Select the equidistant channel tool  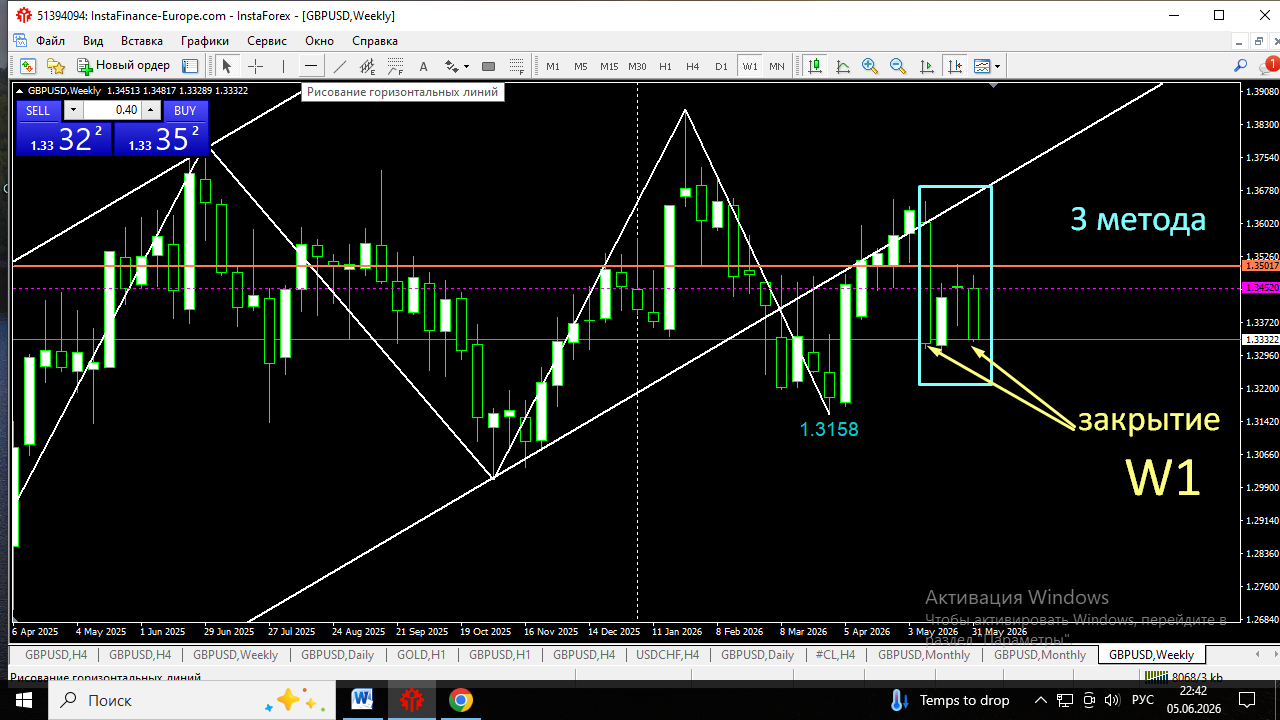tap(367, 66)
